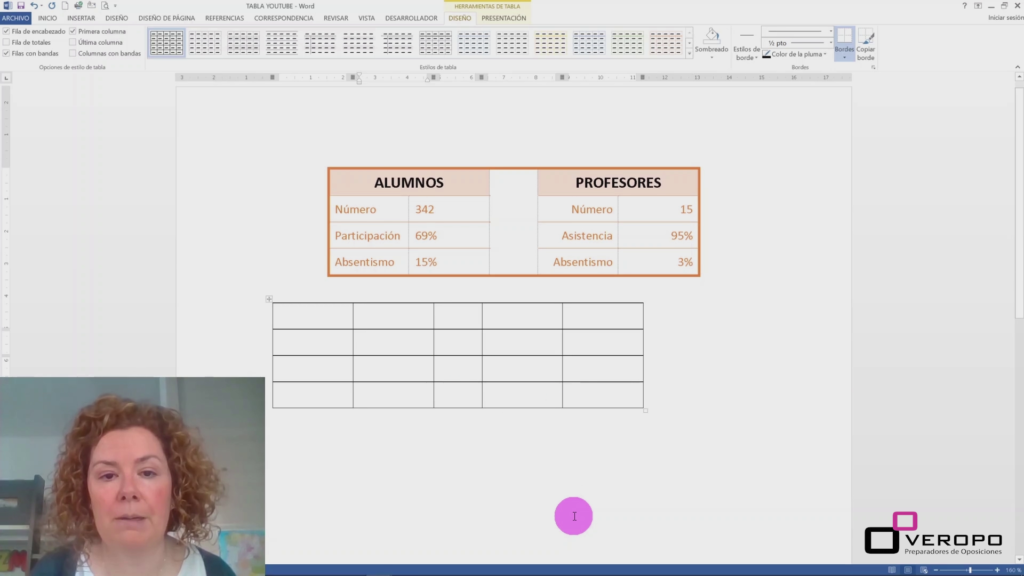Image resolution: width=1024 pixels, height=576 pixels.
Task: Open zoom dialog via 160% label
Action: pos(1013,570)
